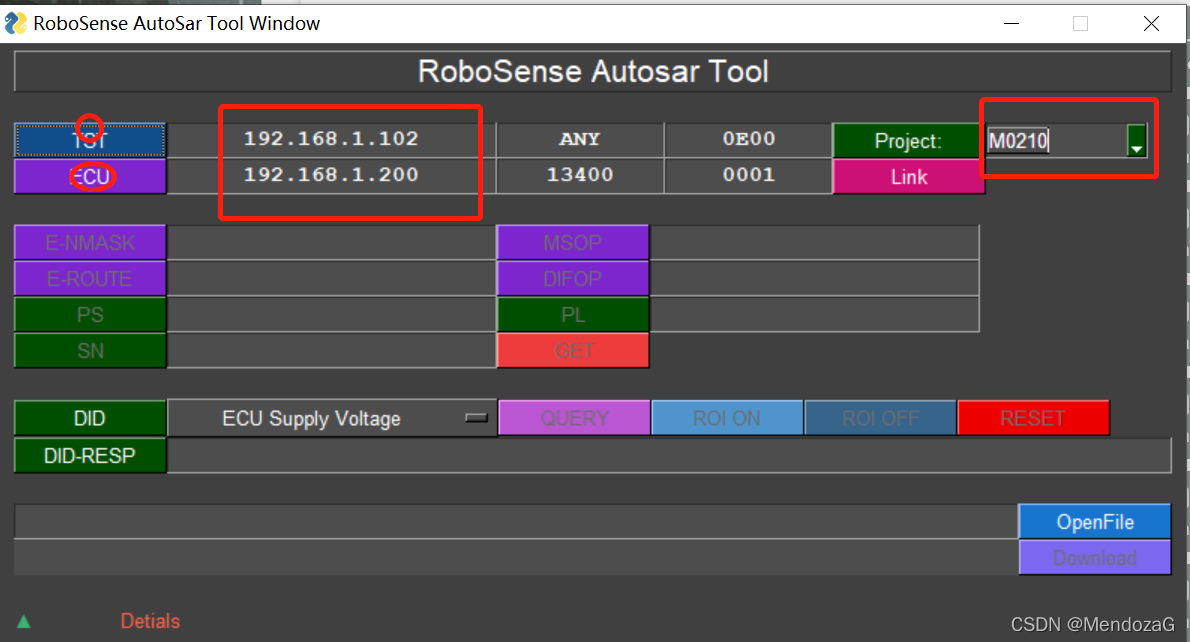The height and width of the screenshot is (642, 1190).
Task: Click the 0E00 address field
Action: click(x=748, y=140)
